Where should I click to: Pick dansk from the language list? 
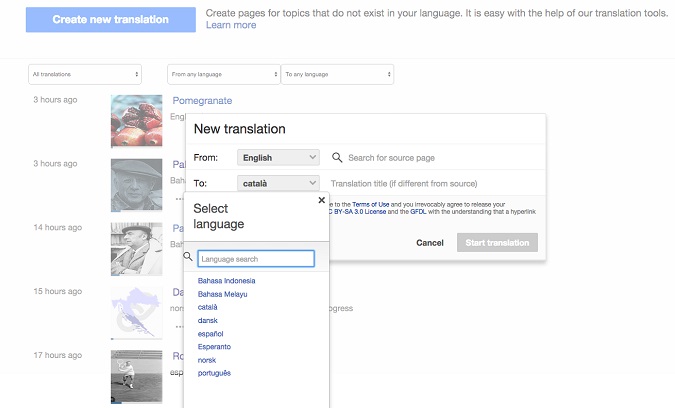point(210,320)
